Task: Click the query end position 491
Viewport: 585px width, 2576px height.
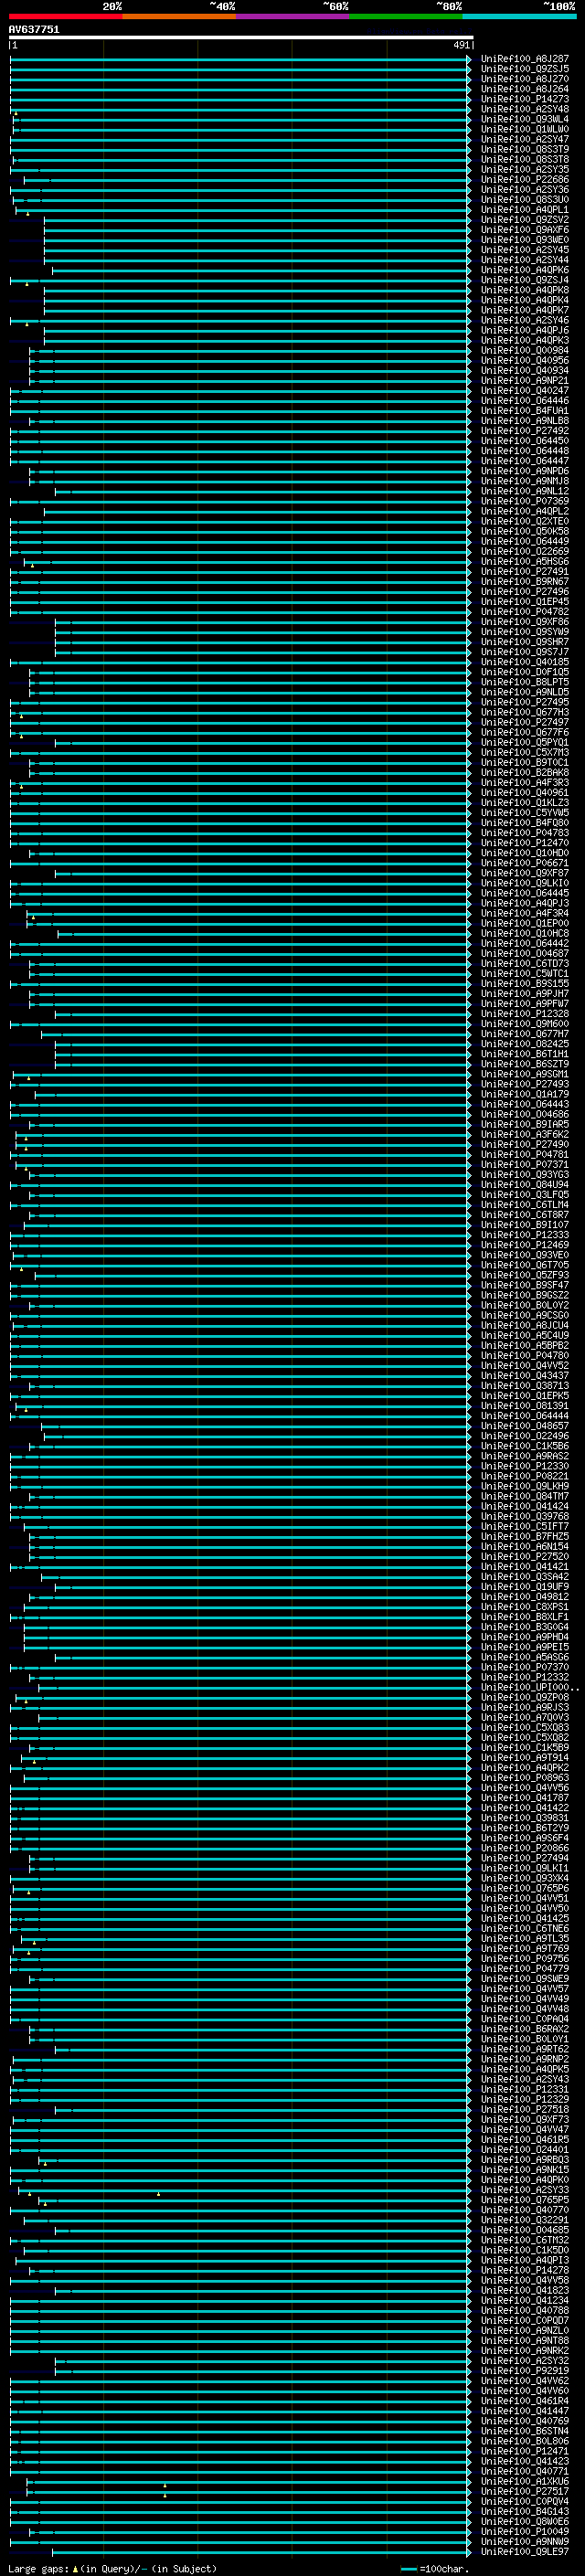Action: pos(461,45)
